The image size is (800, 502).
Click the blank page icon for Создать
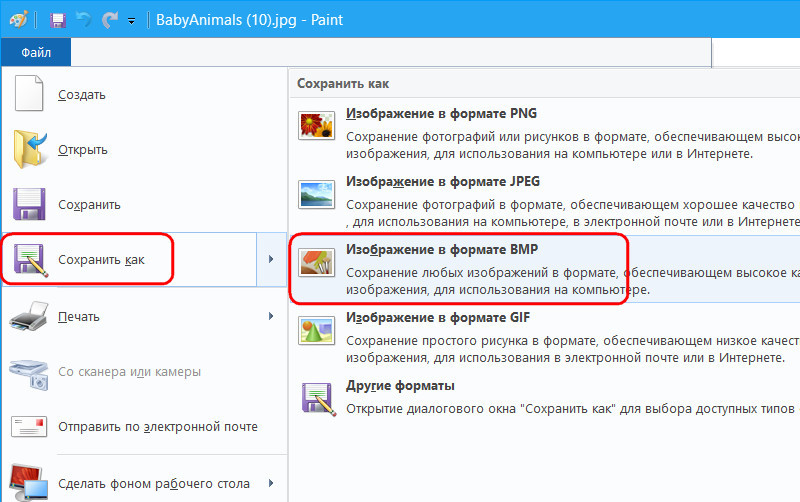30,95
